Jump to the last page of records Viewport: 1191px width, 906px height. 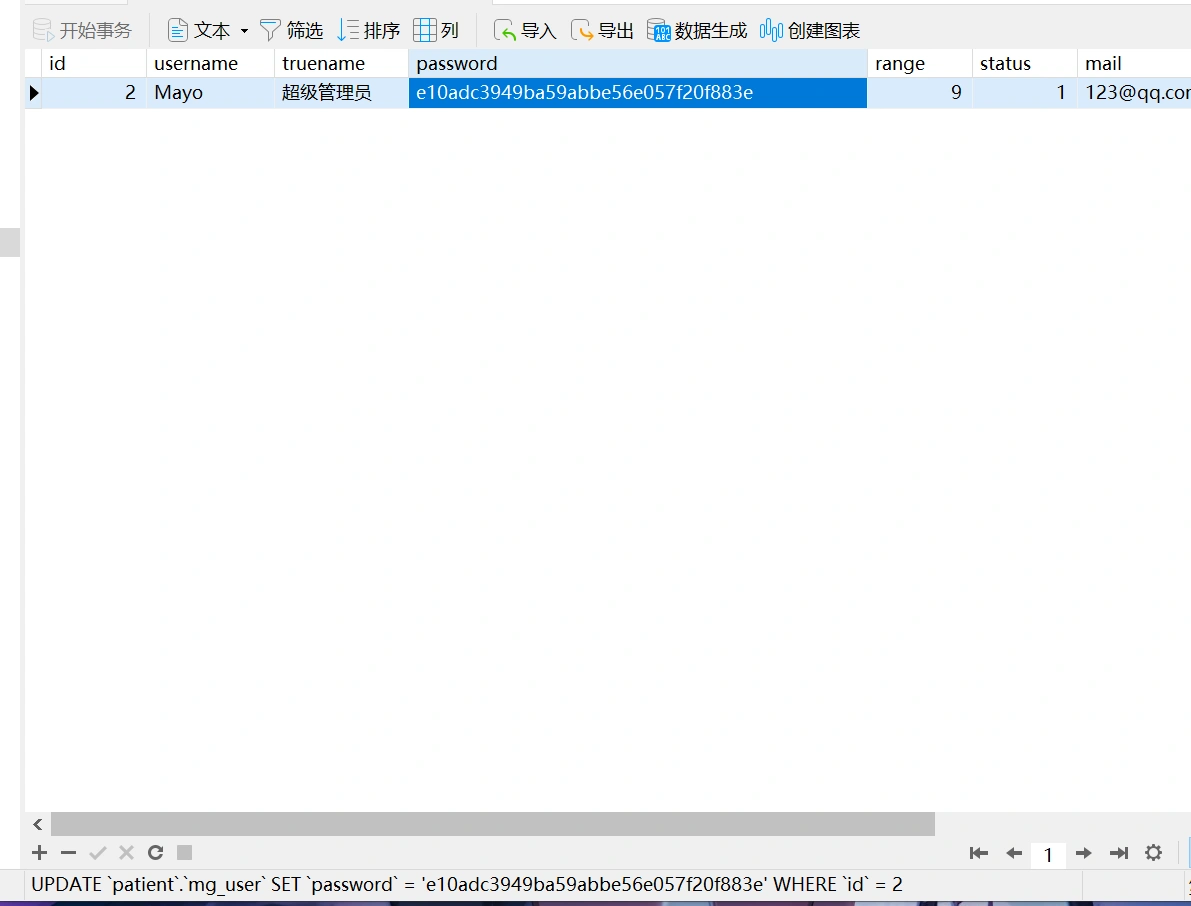point(1119,853)
